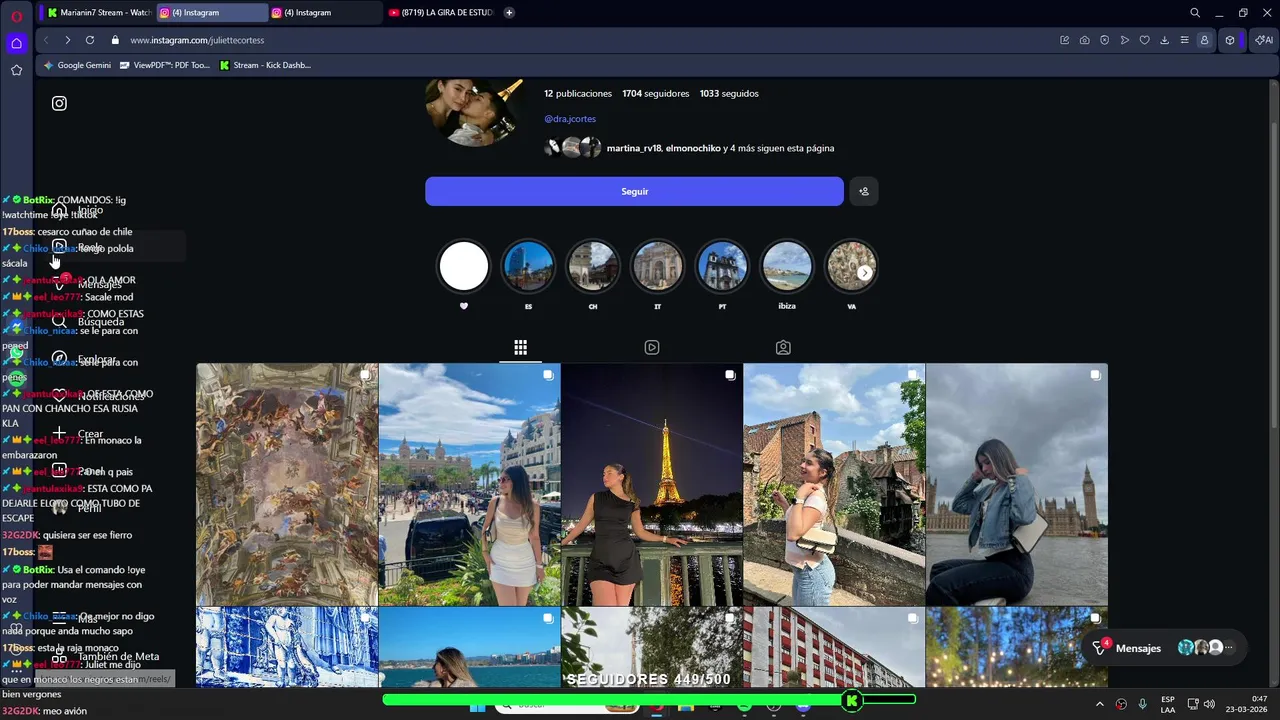Screen dimensions: 1280x720
Task: Open the browser profile icon
Action: [1205, 40]
